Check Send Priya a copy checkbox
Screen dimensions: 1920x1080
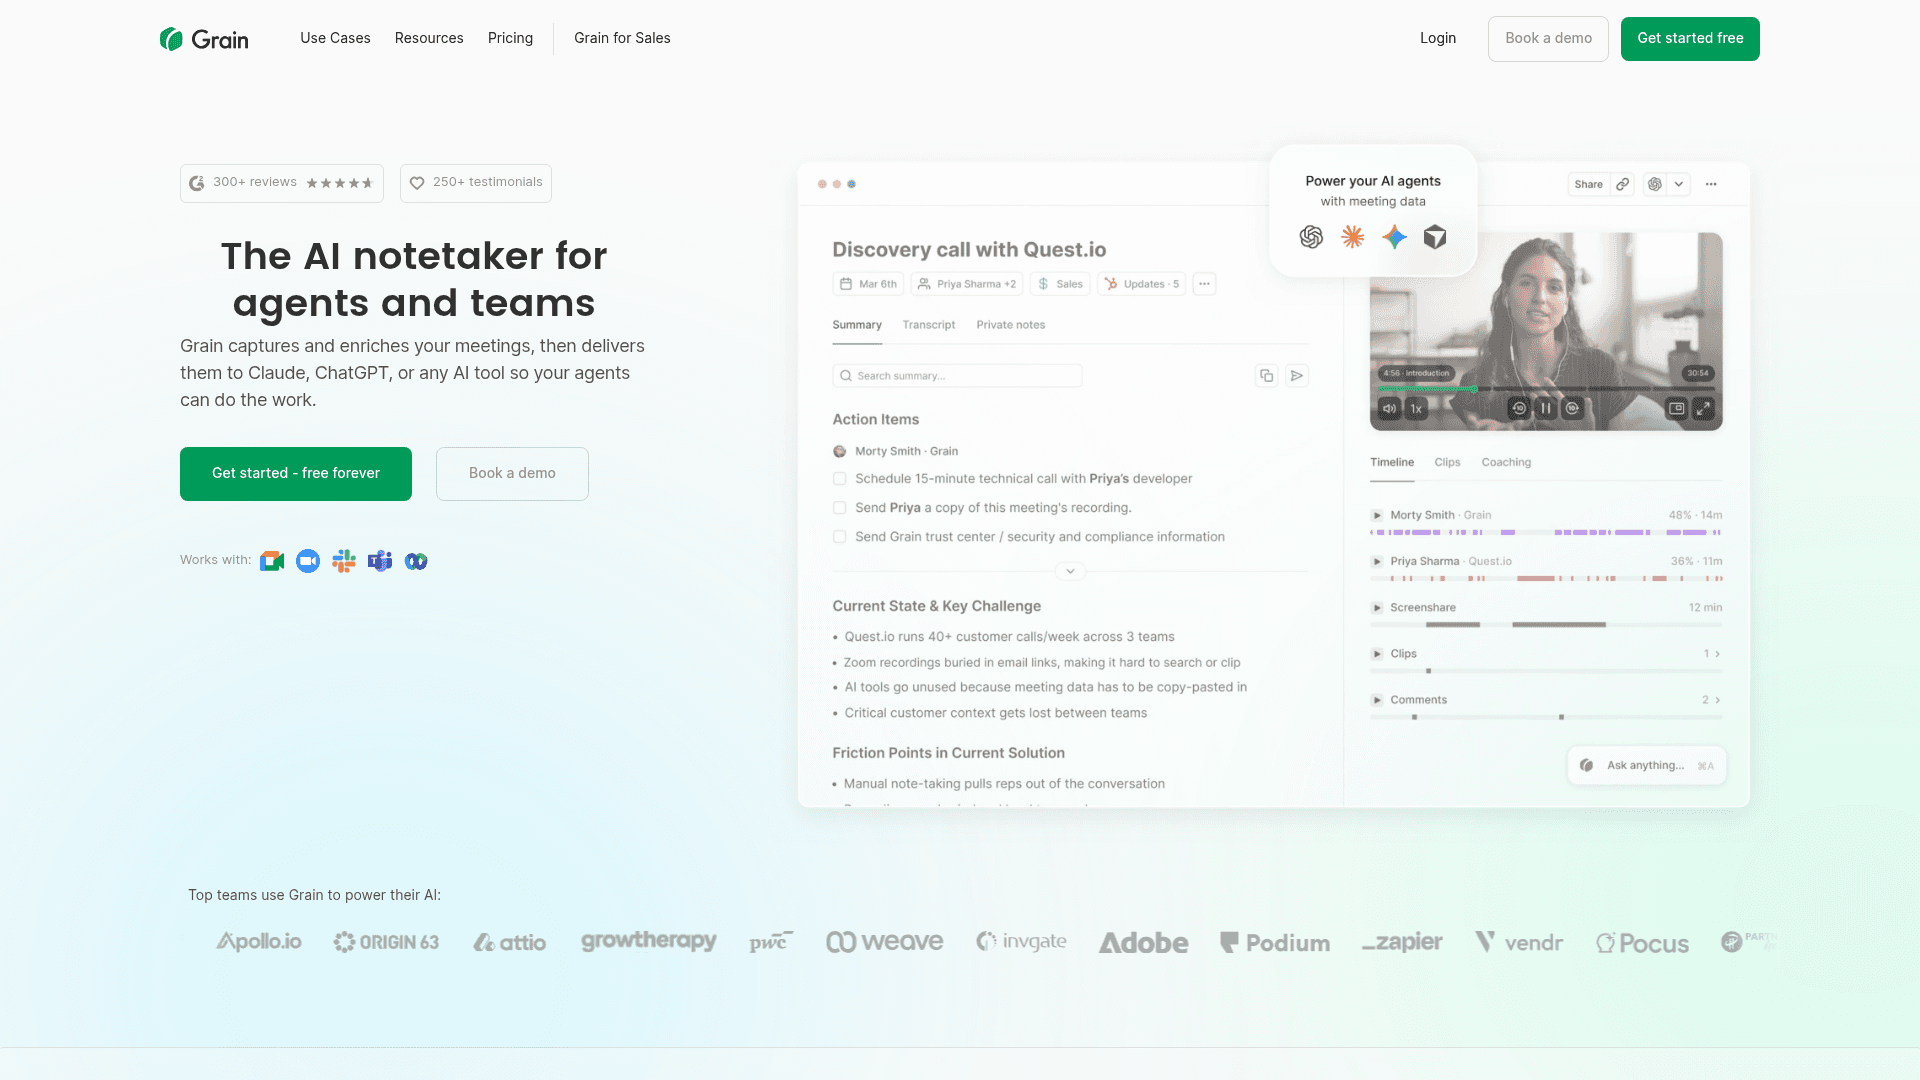(x=840, y=508)
